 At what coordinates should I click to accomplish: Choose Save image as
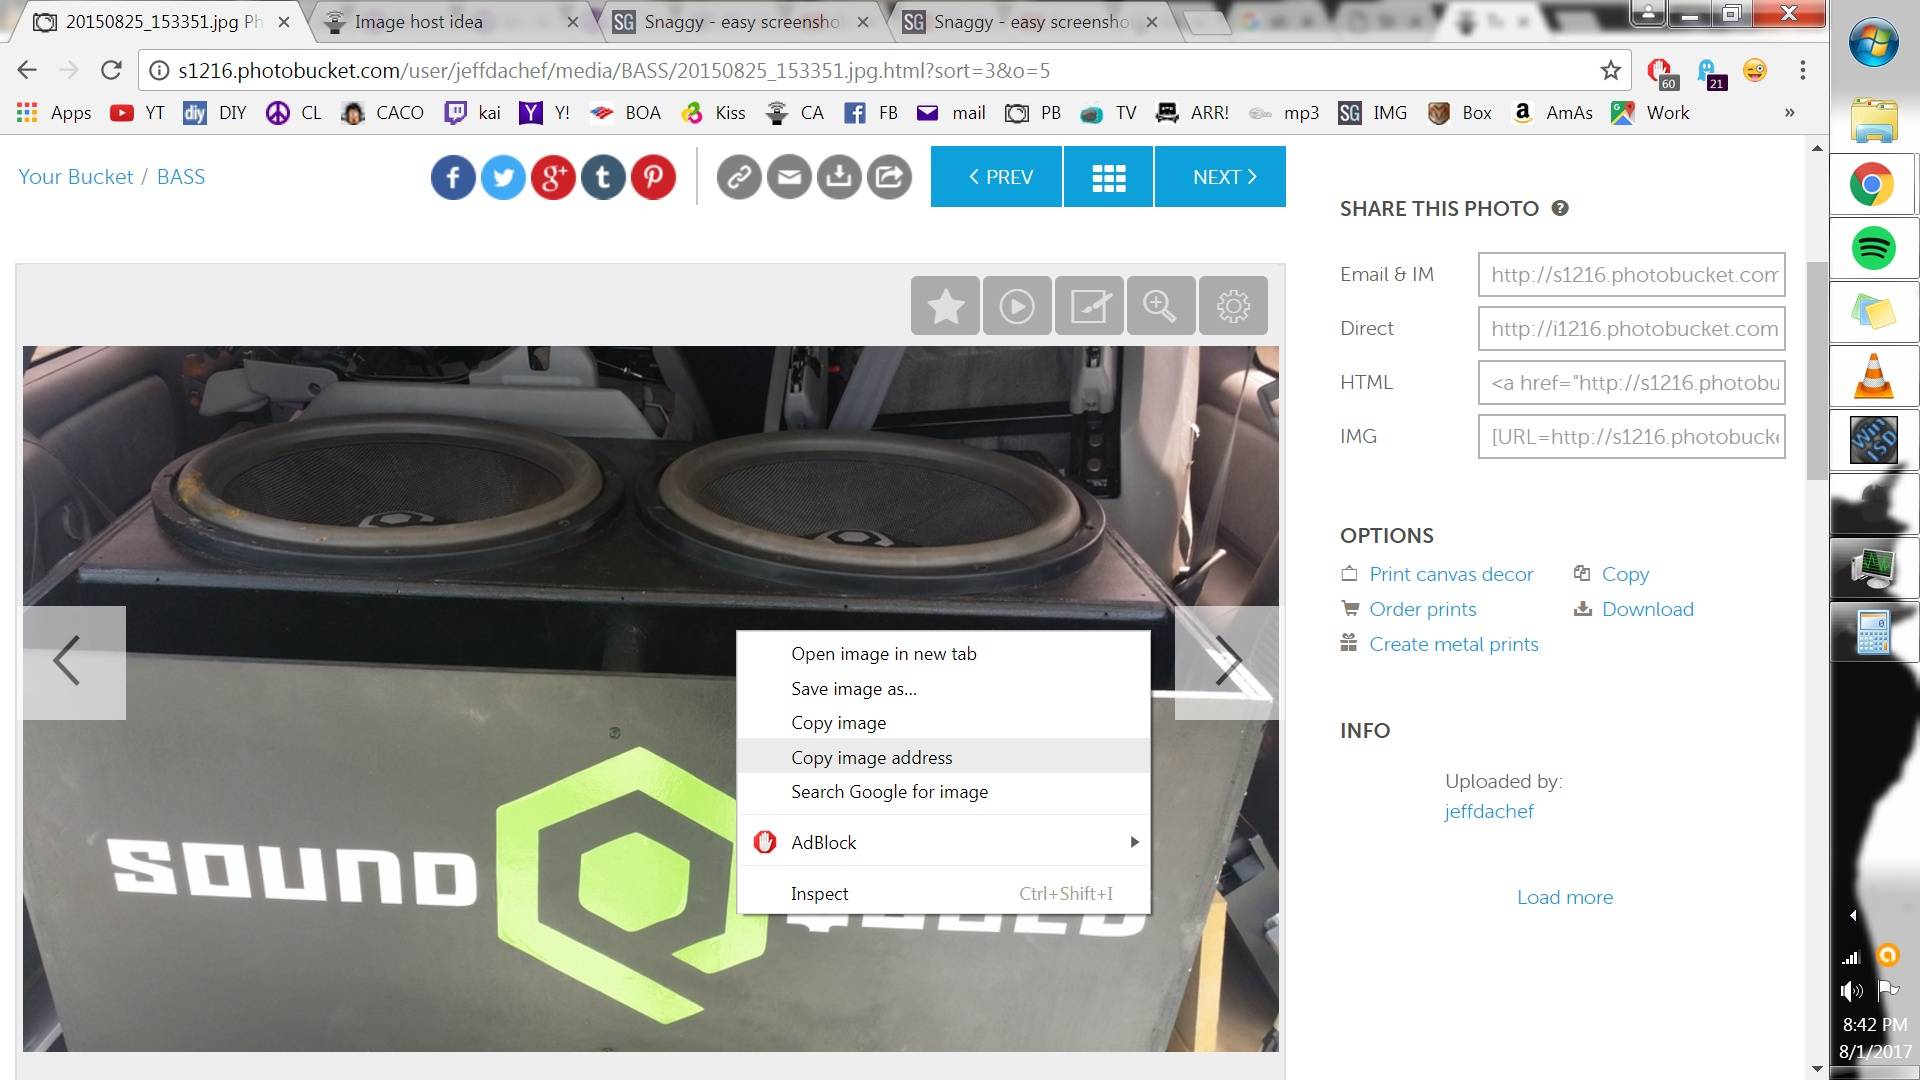click(x=943, y=689)
